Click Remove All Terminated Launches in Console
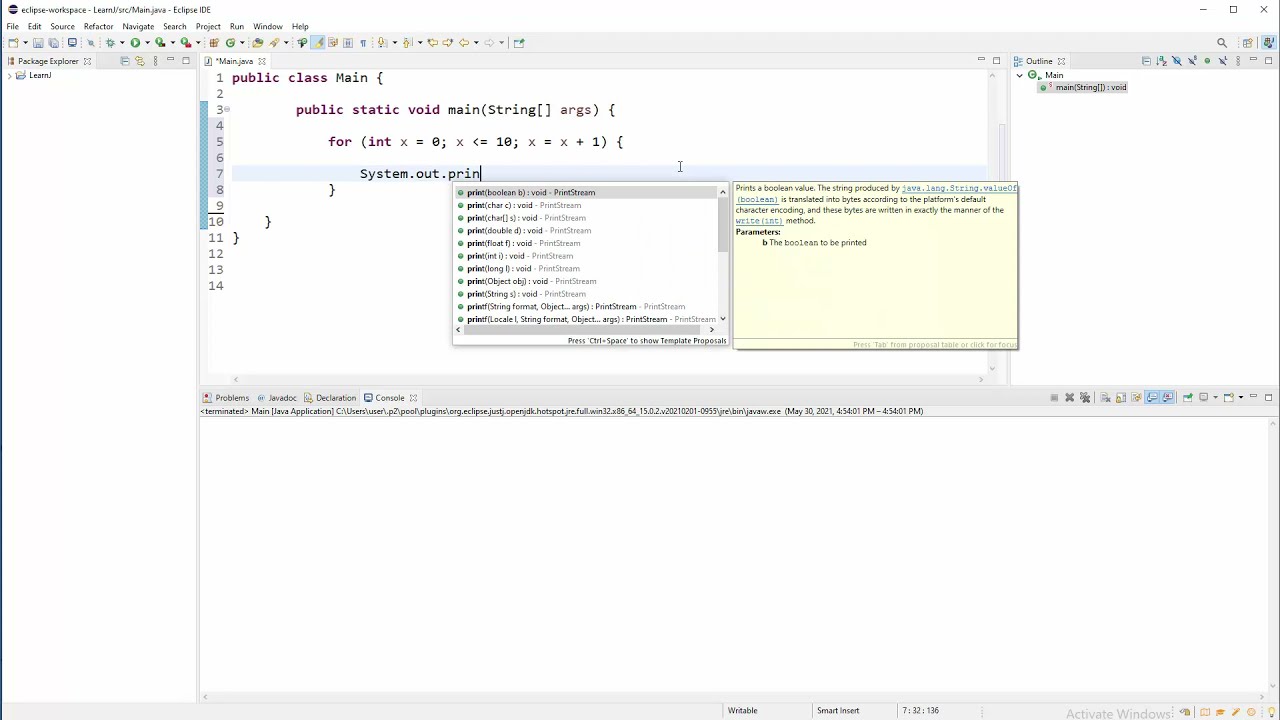The height and width of the screenshot is (720, 1280). 1085,397
